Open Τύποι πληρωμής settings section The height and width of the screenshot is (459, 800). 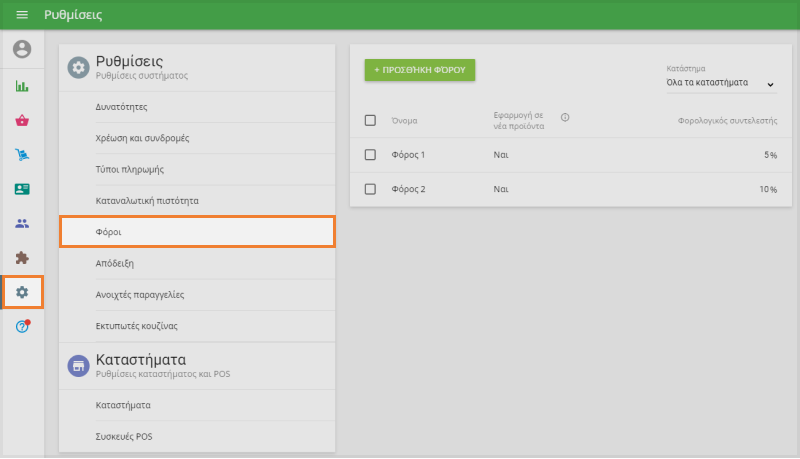coord(197,169)
